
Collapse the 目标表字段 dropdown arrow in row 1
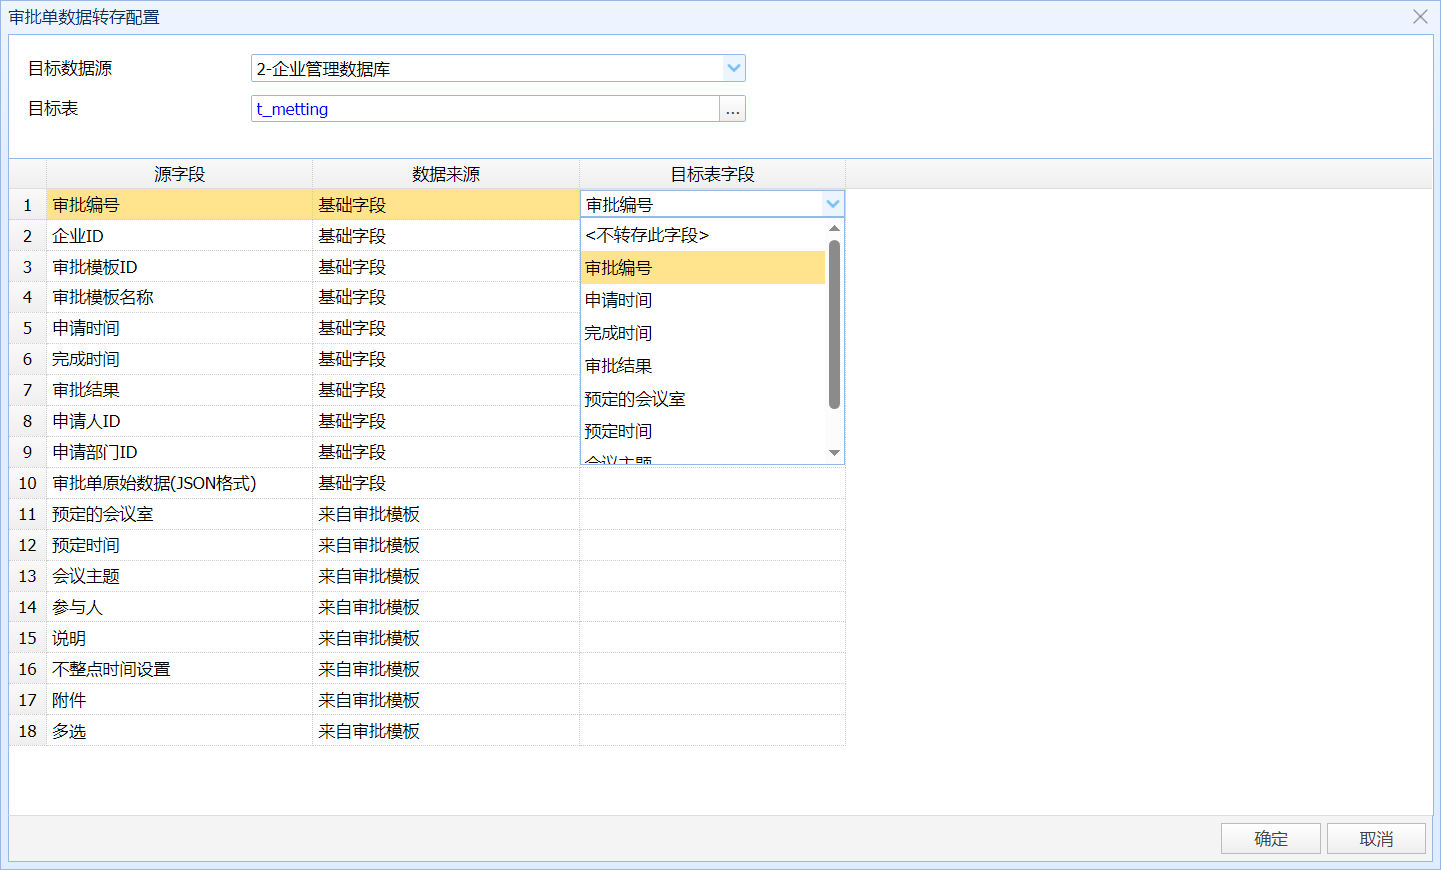pos(832,204)
